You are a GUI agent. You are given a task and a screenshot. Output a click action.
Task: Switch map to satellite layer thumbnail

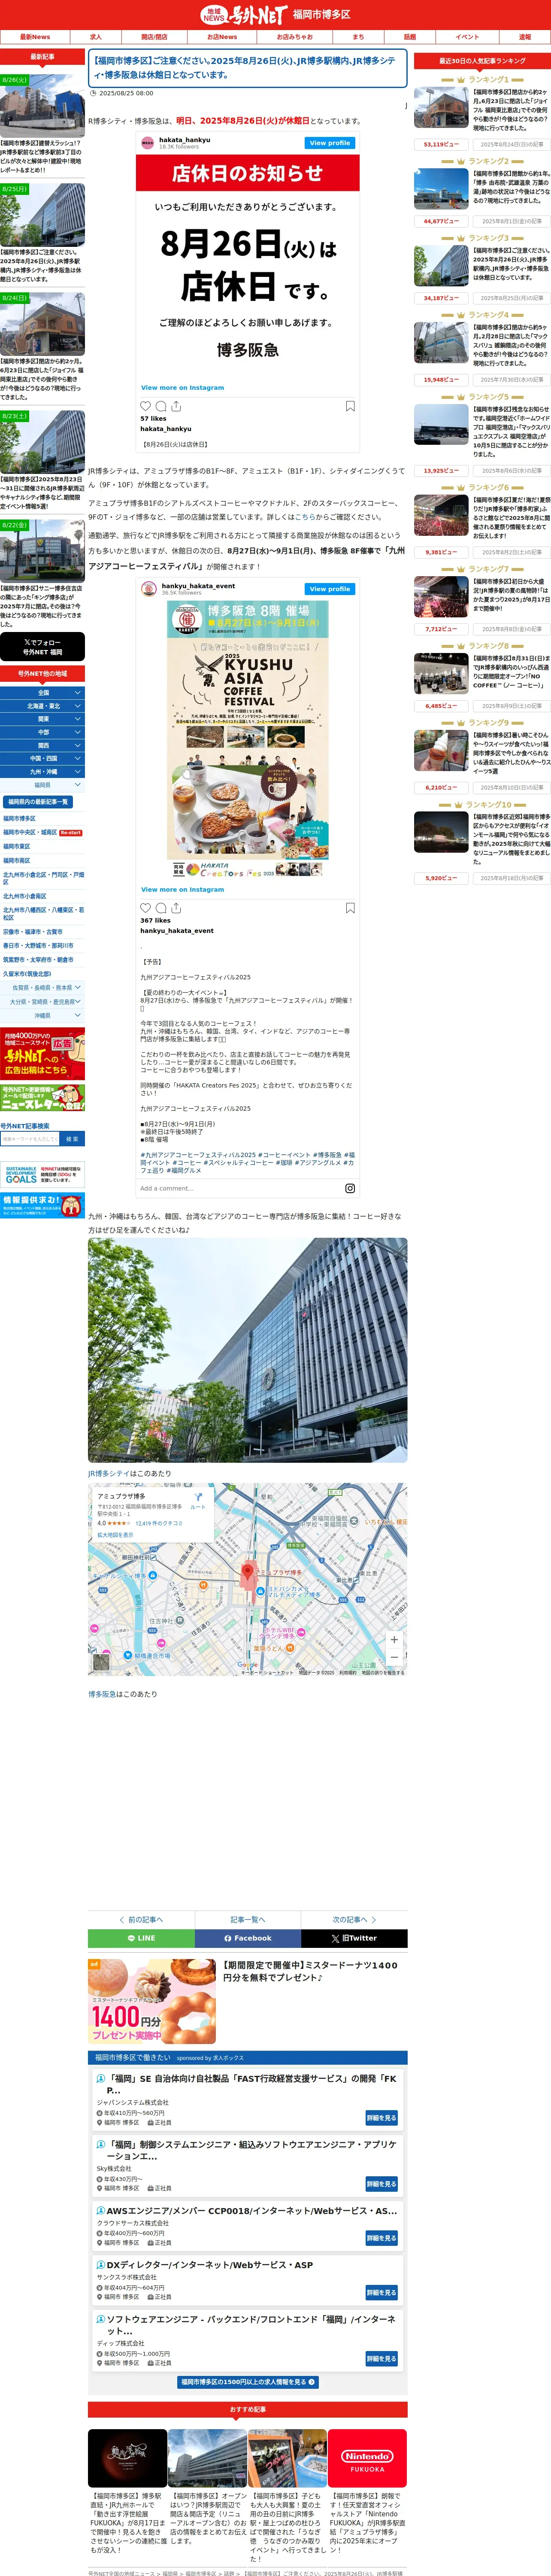(x=101, y=1662)
